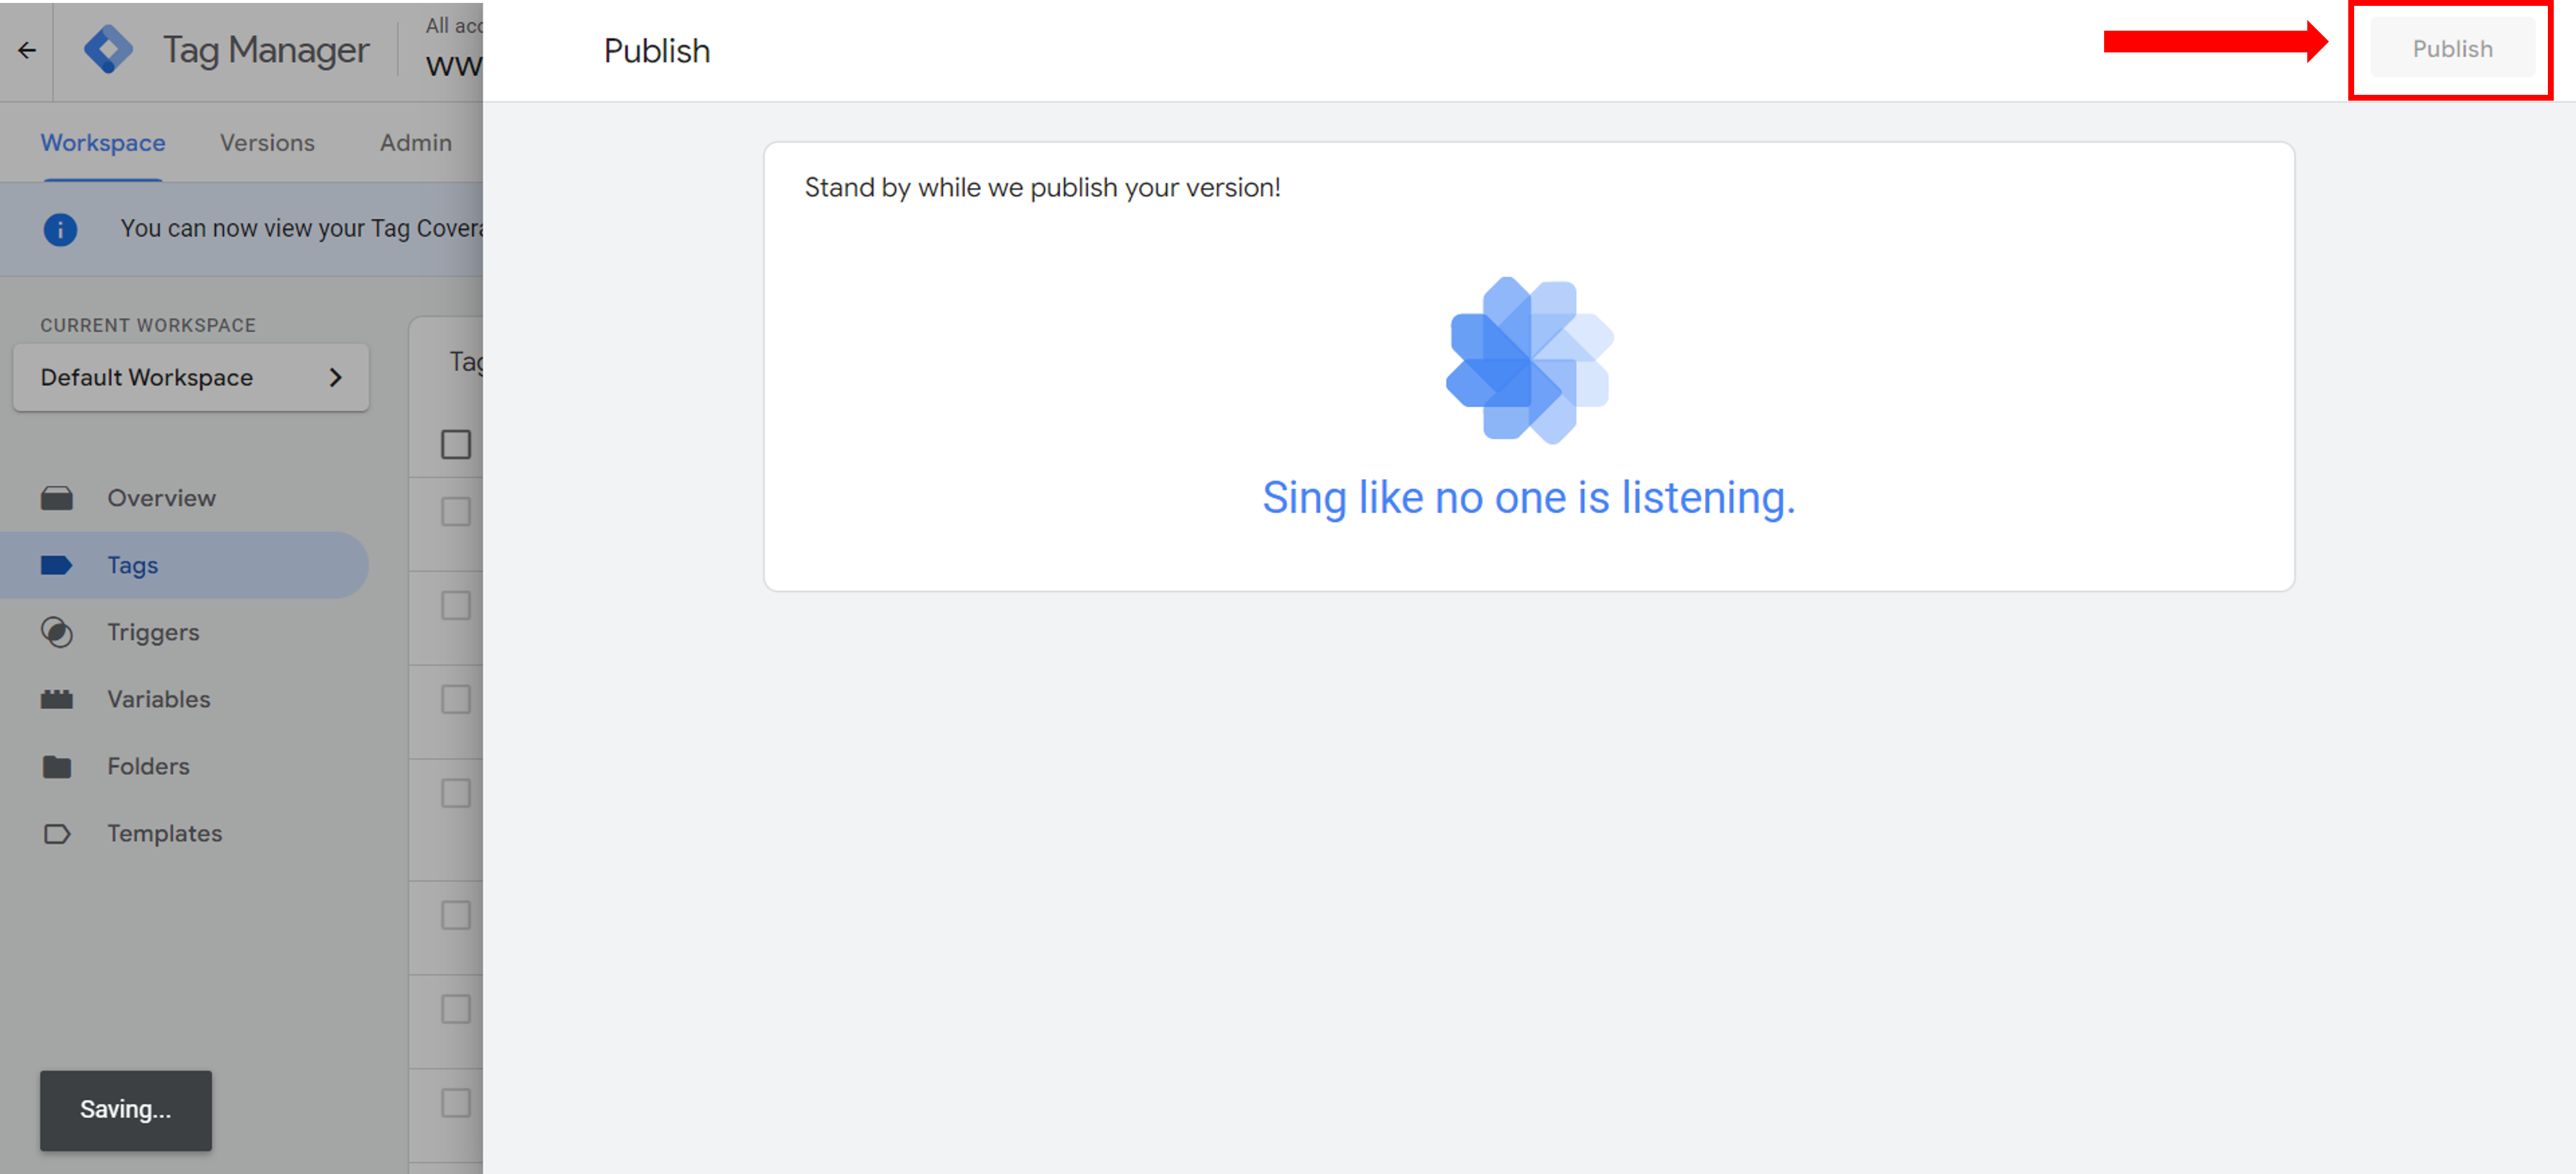The image size is (2576, 1174).
Task: Click the Publish button at top right
Action: [x=2452, y=49]
